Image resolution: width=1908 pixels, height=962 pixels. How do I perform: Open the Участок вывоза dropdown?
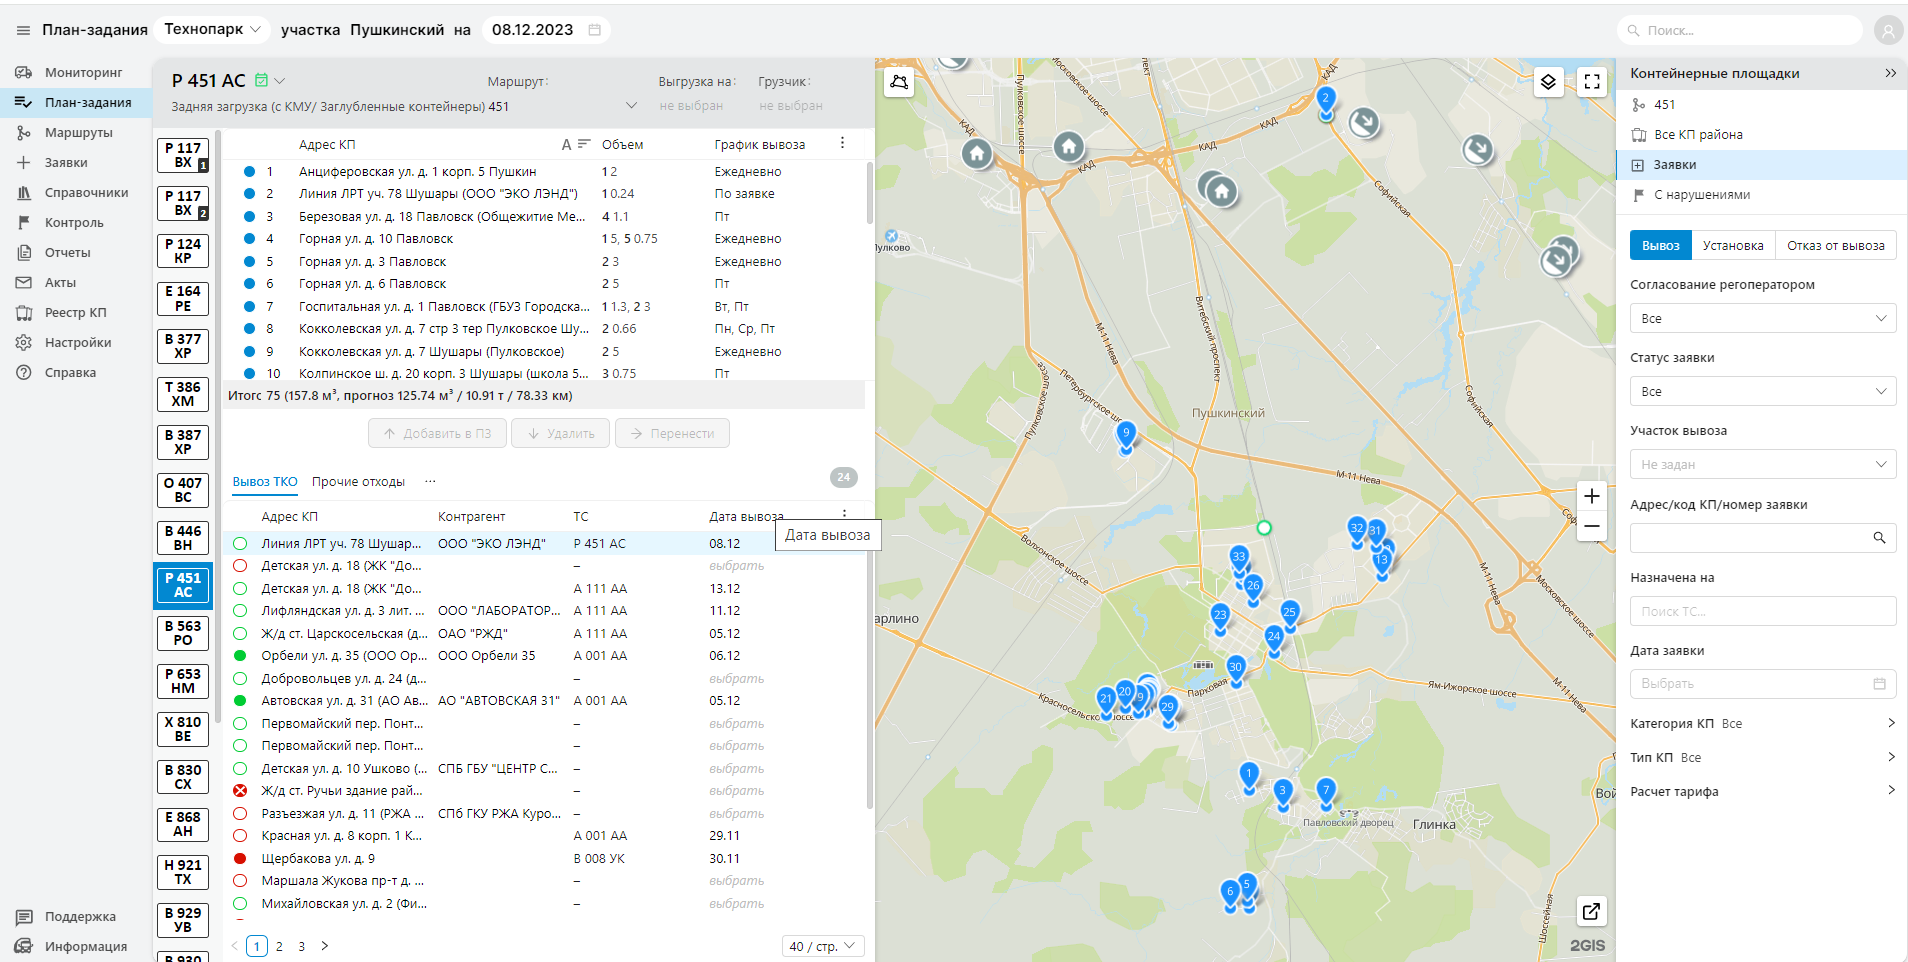point(1762,465)
